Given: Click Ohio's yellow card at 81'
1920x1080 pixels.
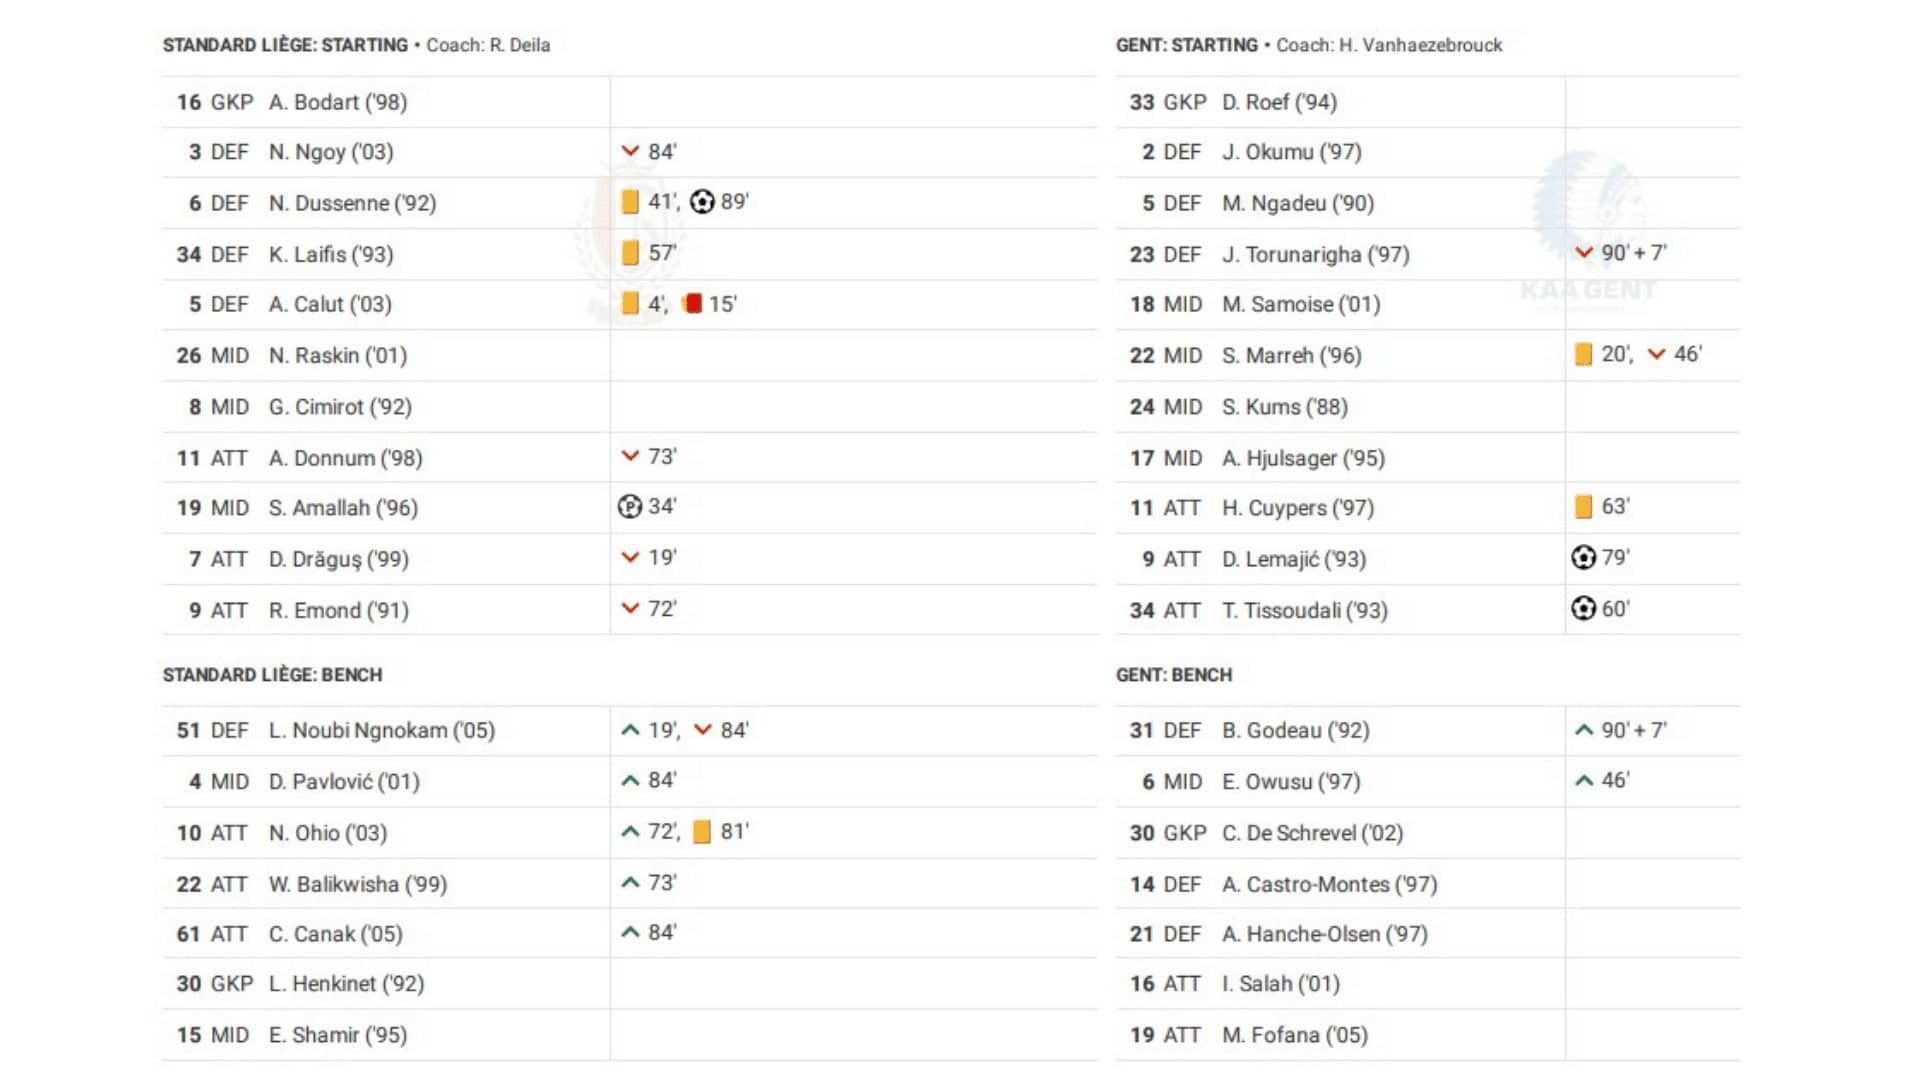Looking at the screenshot, I should 702,831.
